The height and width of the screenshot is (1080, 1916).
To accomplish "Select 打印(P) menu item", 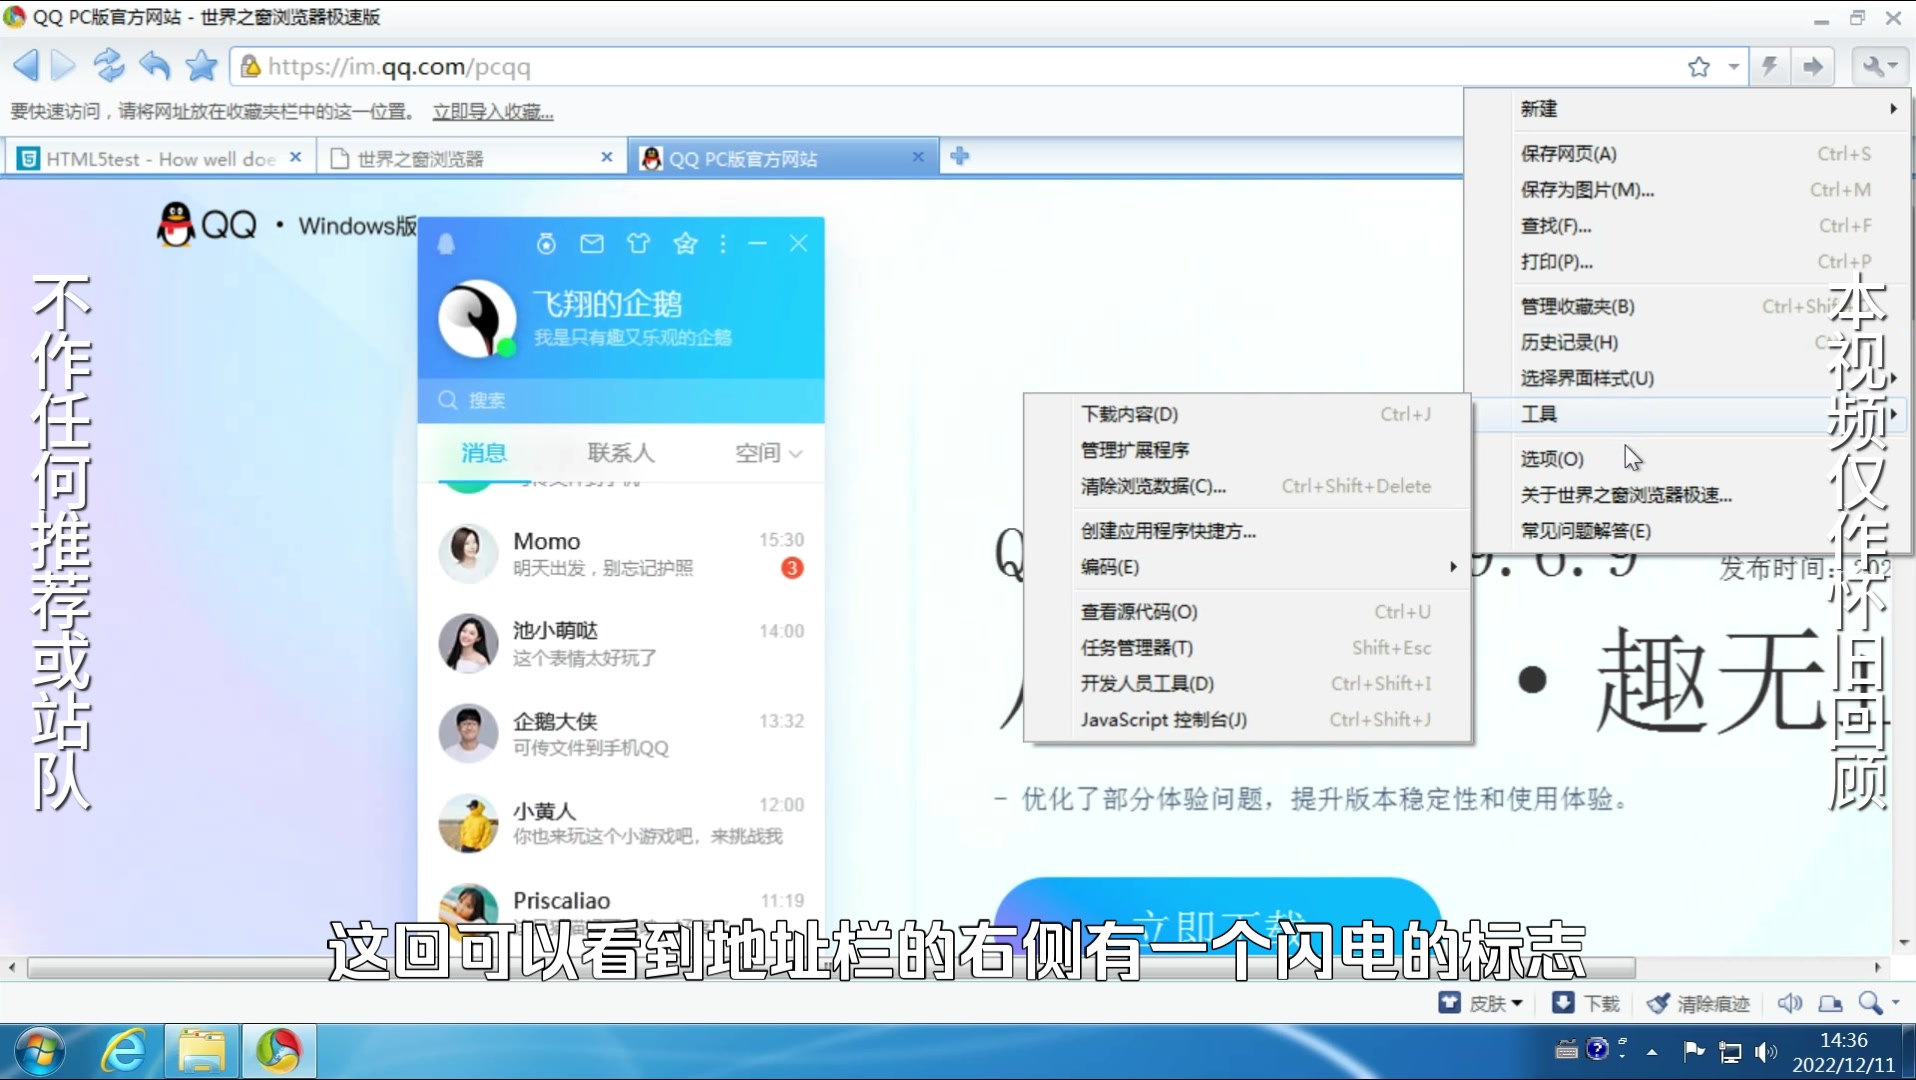I will coord(1687,261).
